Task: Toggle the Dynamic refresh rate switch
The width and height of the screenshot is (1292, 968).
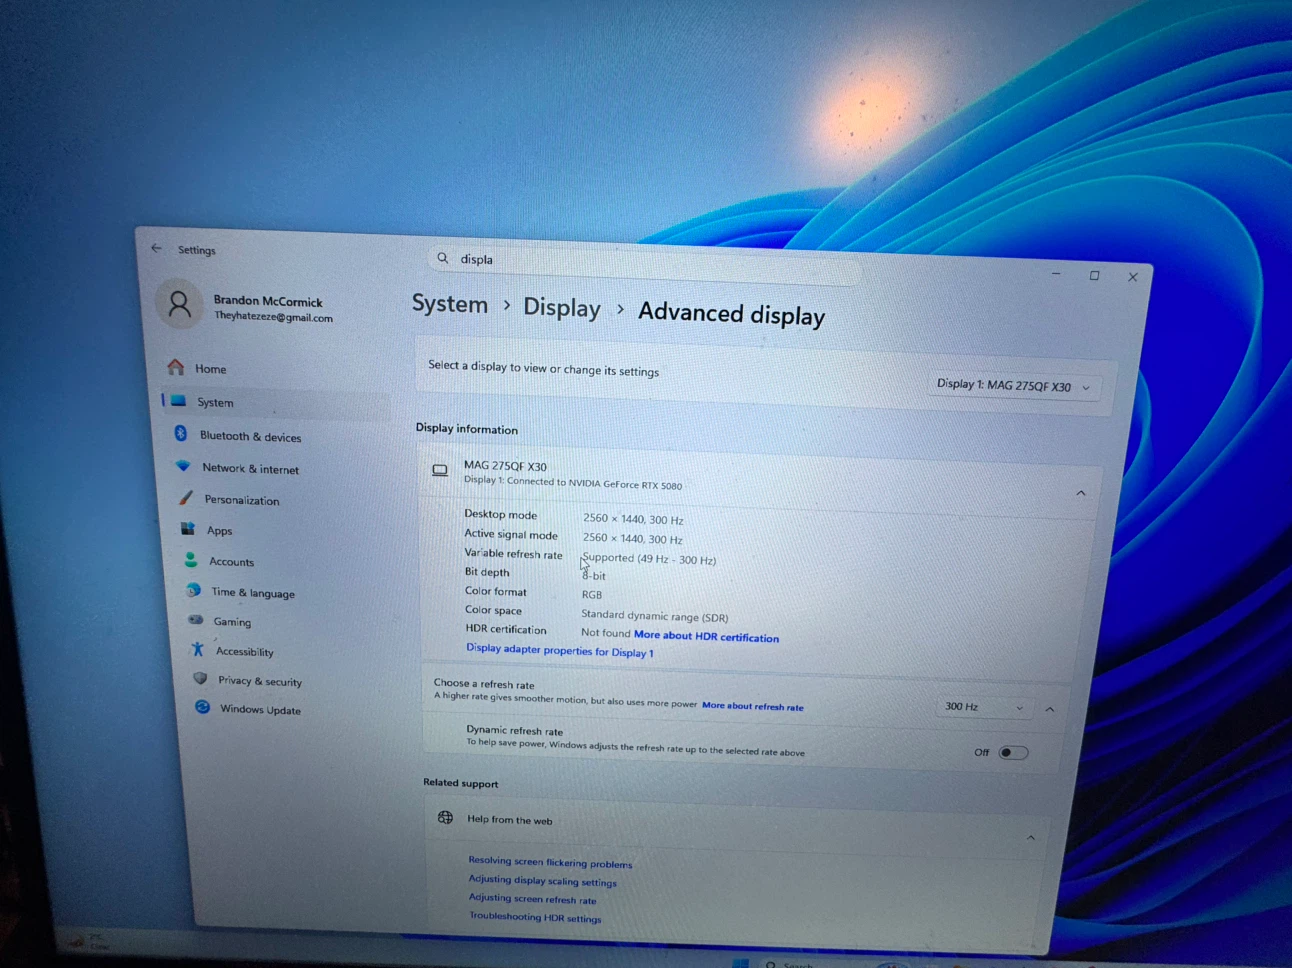Action: point(1013,753)
